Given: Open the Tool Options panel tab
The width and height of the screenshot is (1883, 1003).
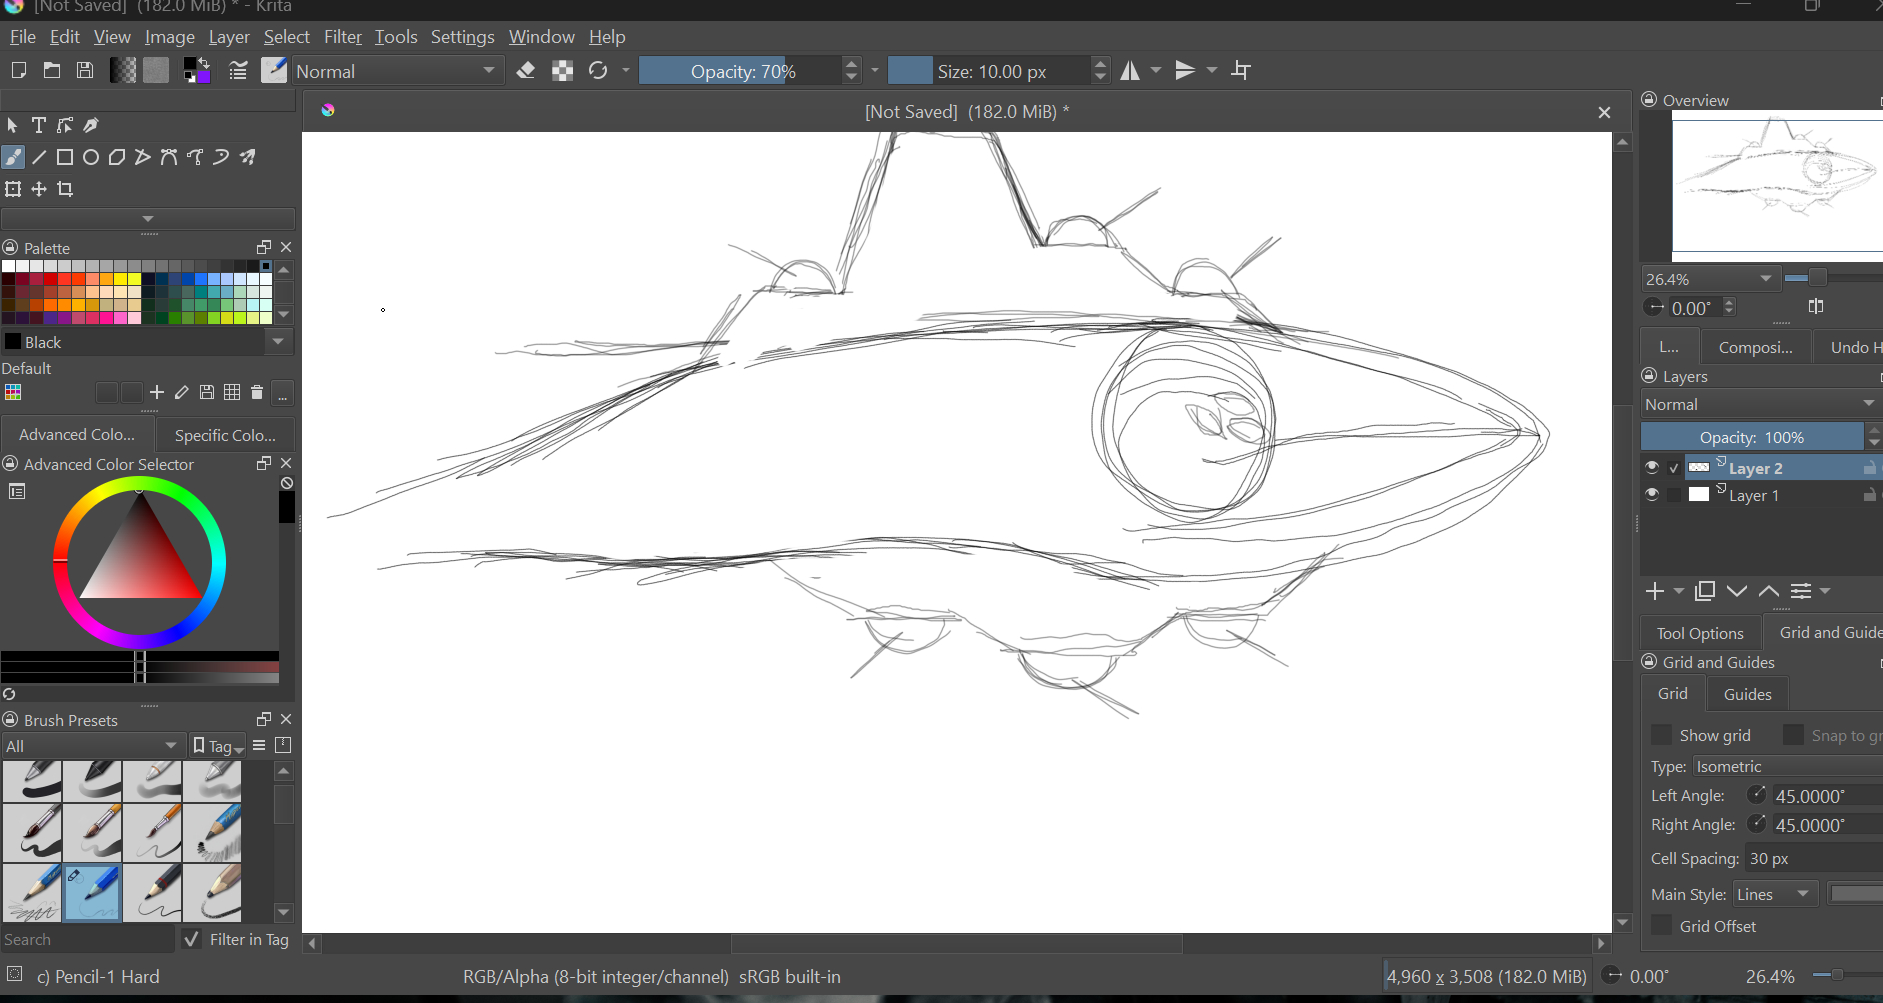Looking at the screenshot, I should (x=1699, y=633).
